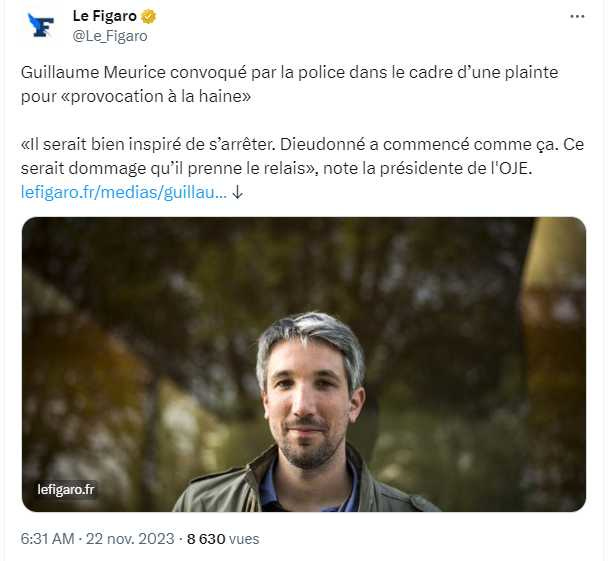Image resolution: width=612 pixels, height=561 pixels.
Task: Click the gold verified badge
Action: tap(148, 16)
